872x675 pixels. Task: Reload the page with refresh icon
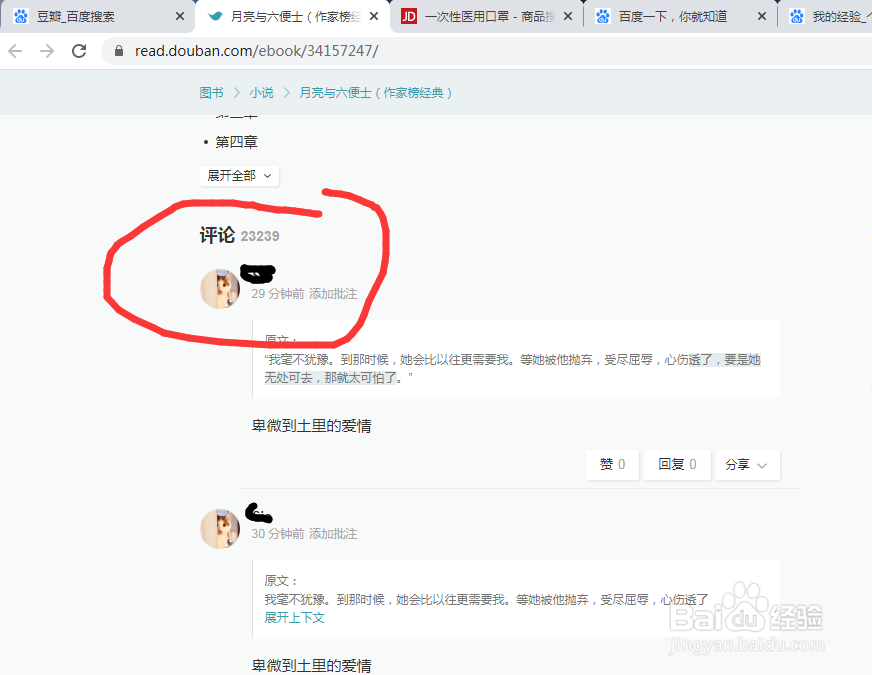click(79, 51)
